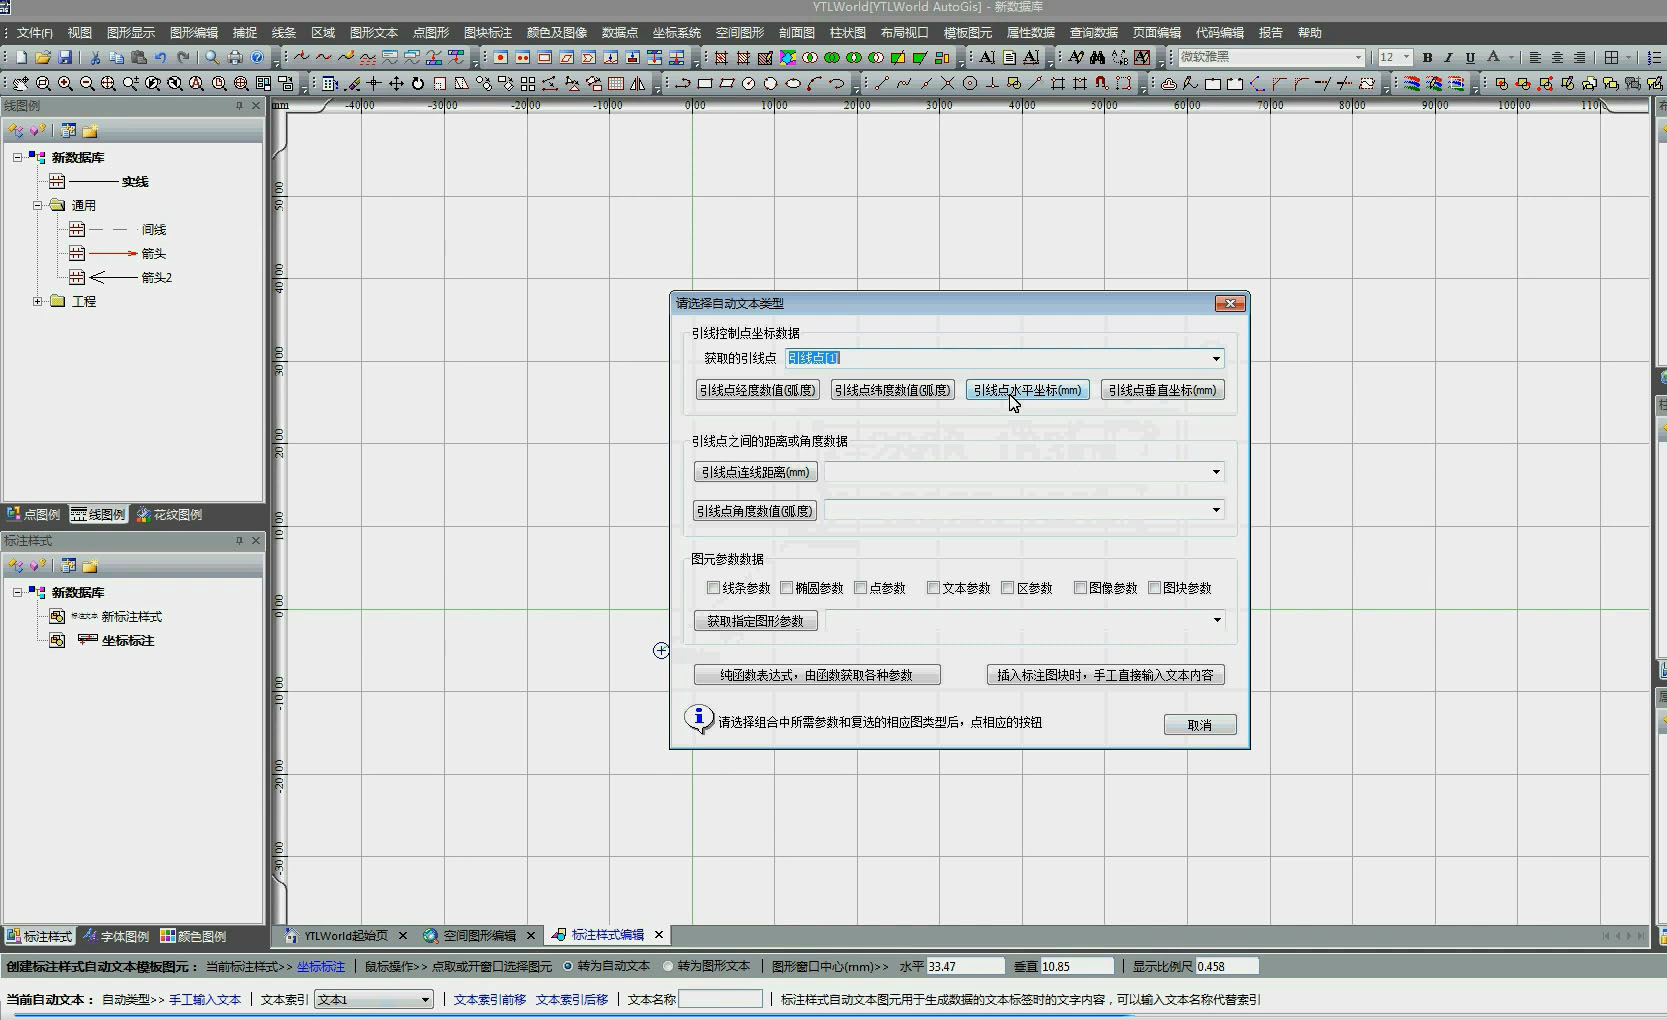
Task: Cancel the dialog with 取消 button
Action: tap(1200, 725)
